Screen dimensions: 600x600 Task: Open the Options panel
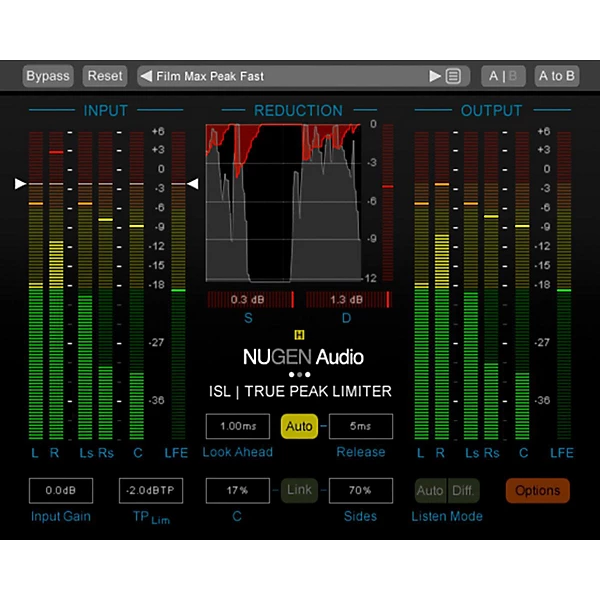(538, 491)
